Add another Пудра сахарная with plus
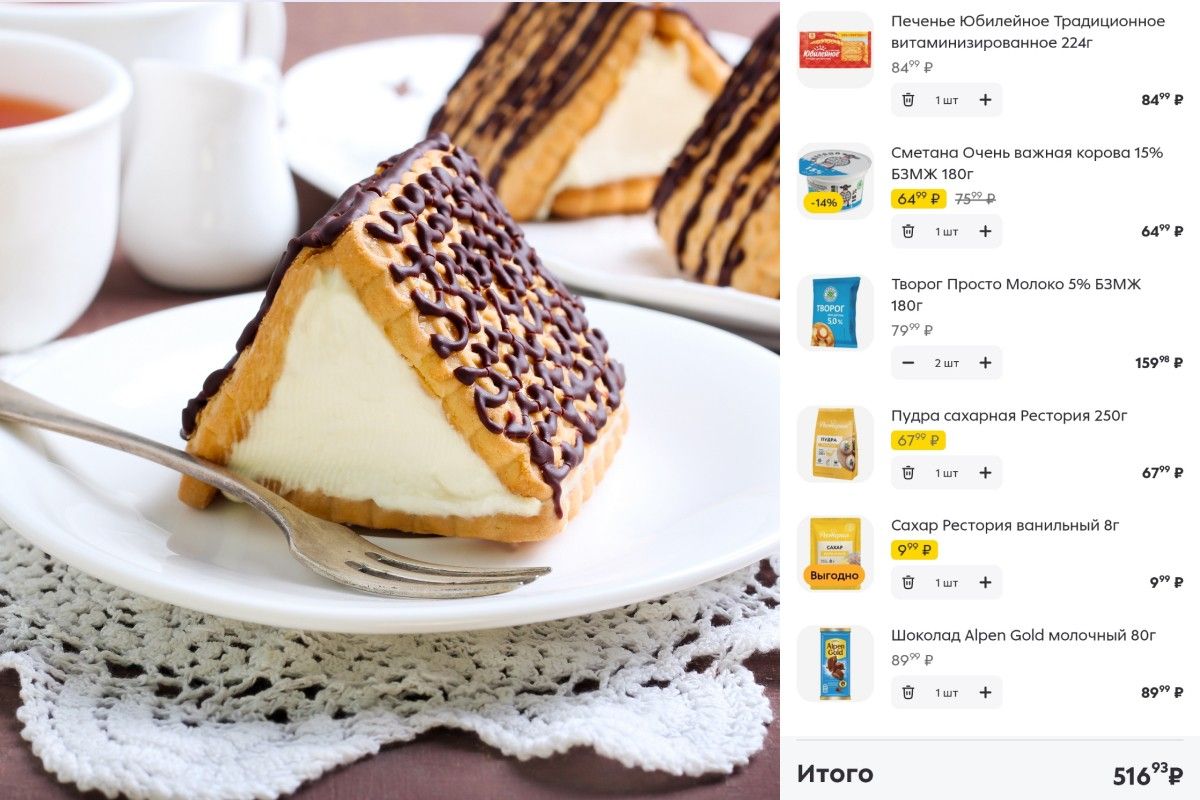The width and height of the screenshot is (1200, 800). tap(985, 473)
